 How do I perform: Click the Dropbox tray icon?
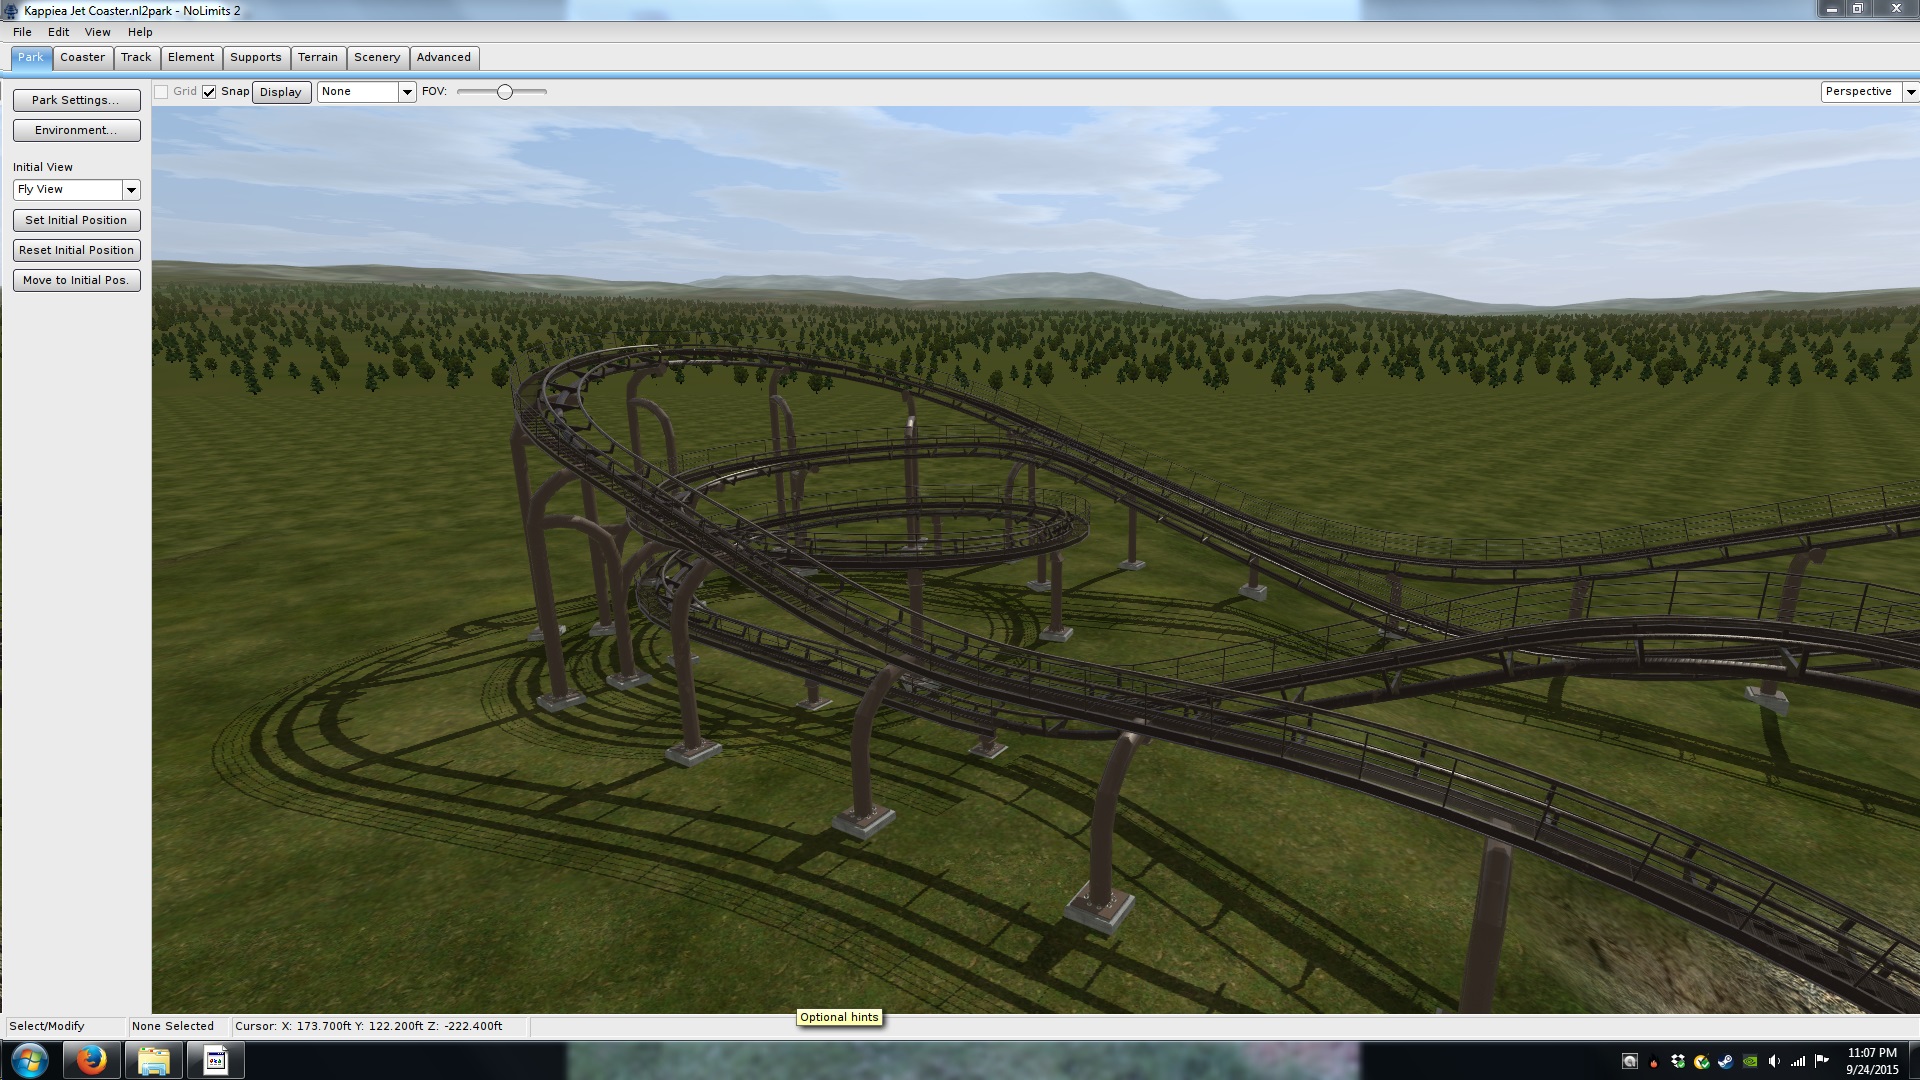[1678, 1061]
